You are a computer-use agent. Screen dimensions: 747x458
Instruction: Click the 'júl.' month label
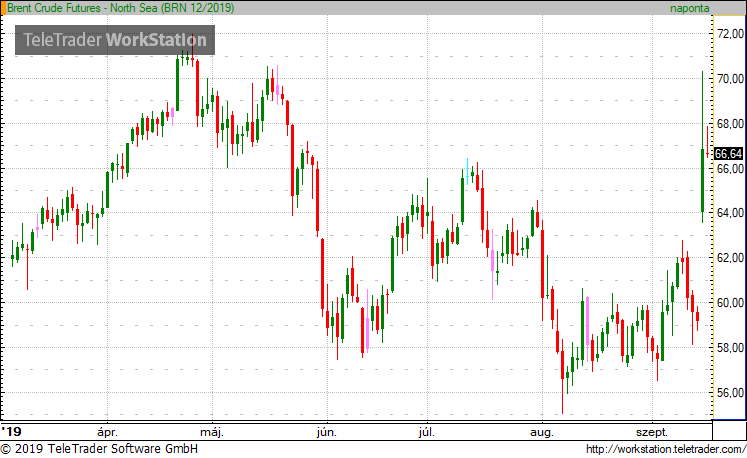(x=427, y=432)
